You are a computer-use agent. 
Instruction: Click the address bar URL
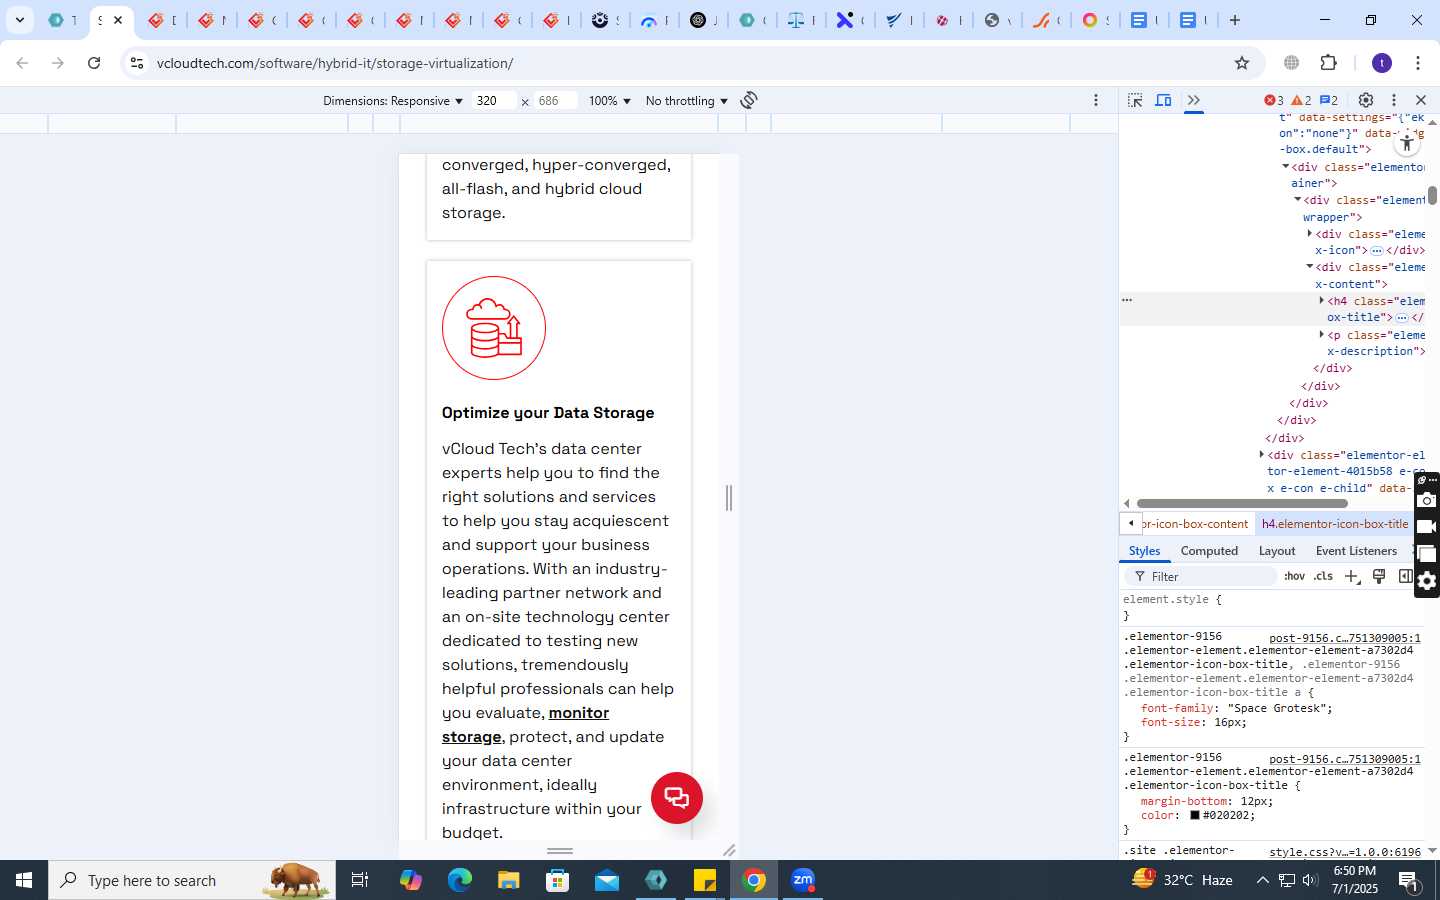335,63
